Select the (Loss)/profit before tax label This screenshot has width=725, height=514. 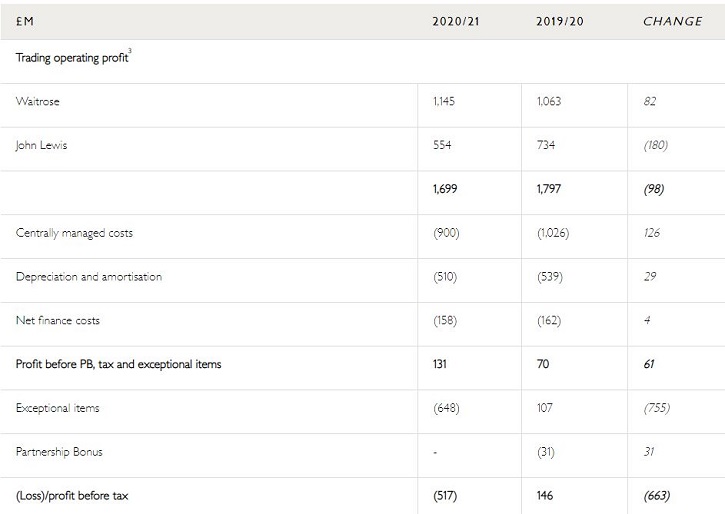point(72,496)
